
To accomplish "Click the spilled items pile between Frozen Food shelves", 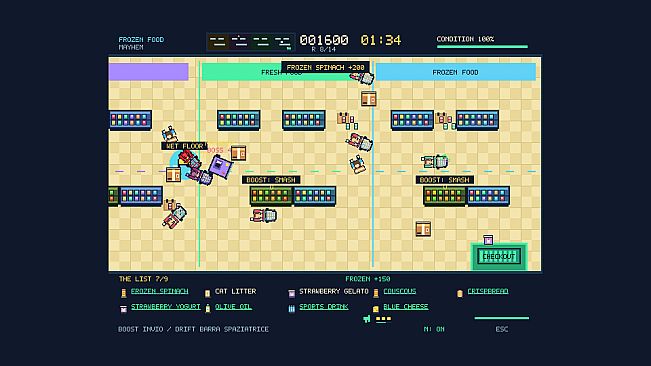I will [445, 121].
